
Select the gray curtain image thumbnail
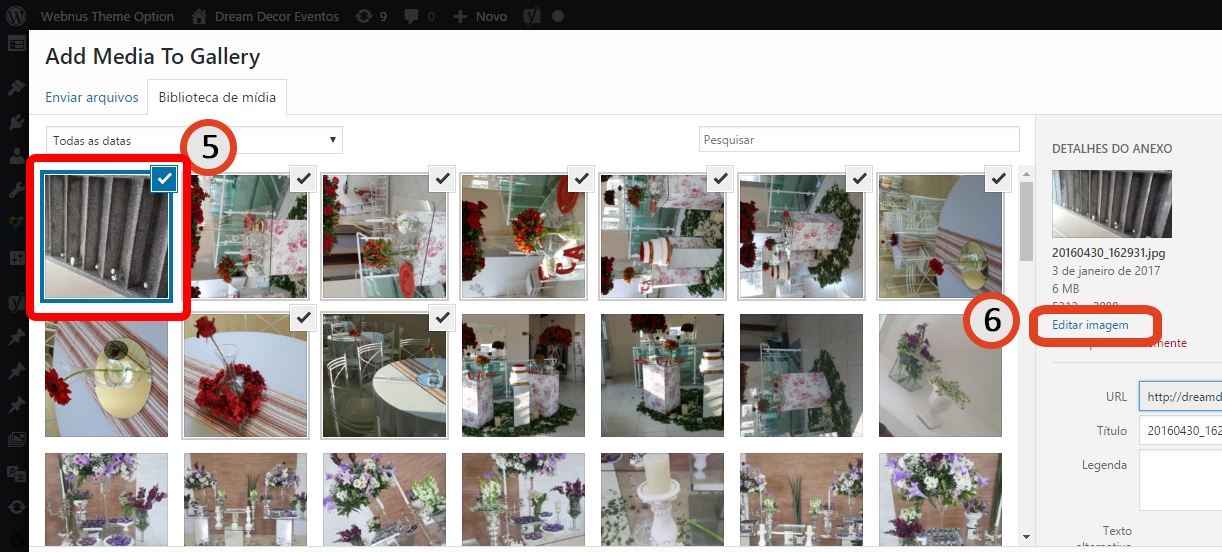[107, 236]
